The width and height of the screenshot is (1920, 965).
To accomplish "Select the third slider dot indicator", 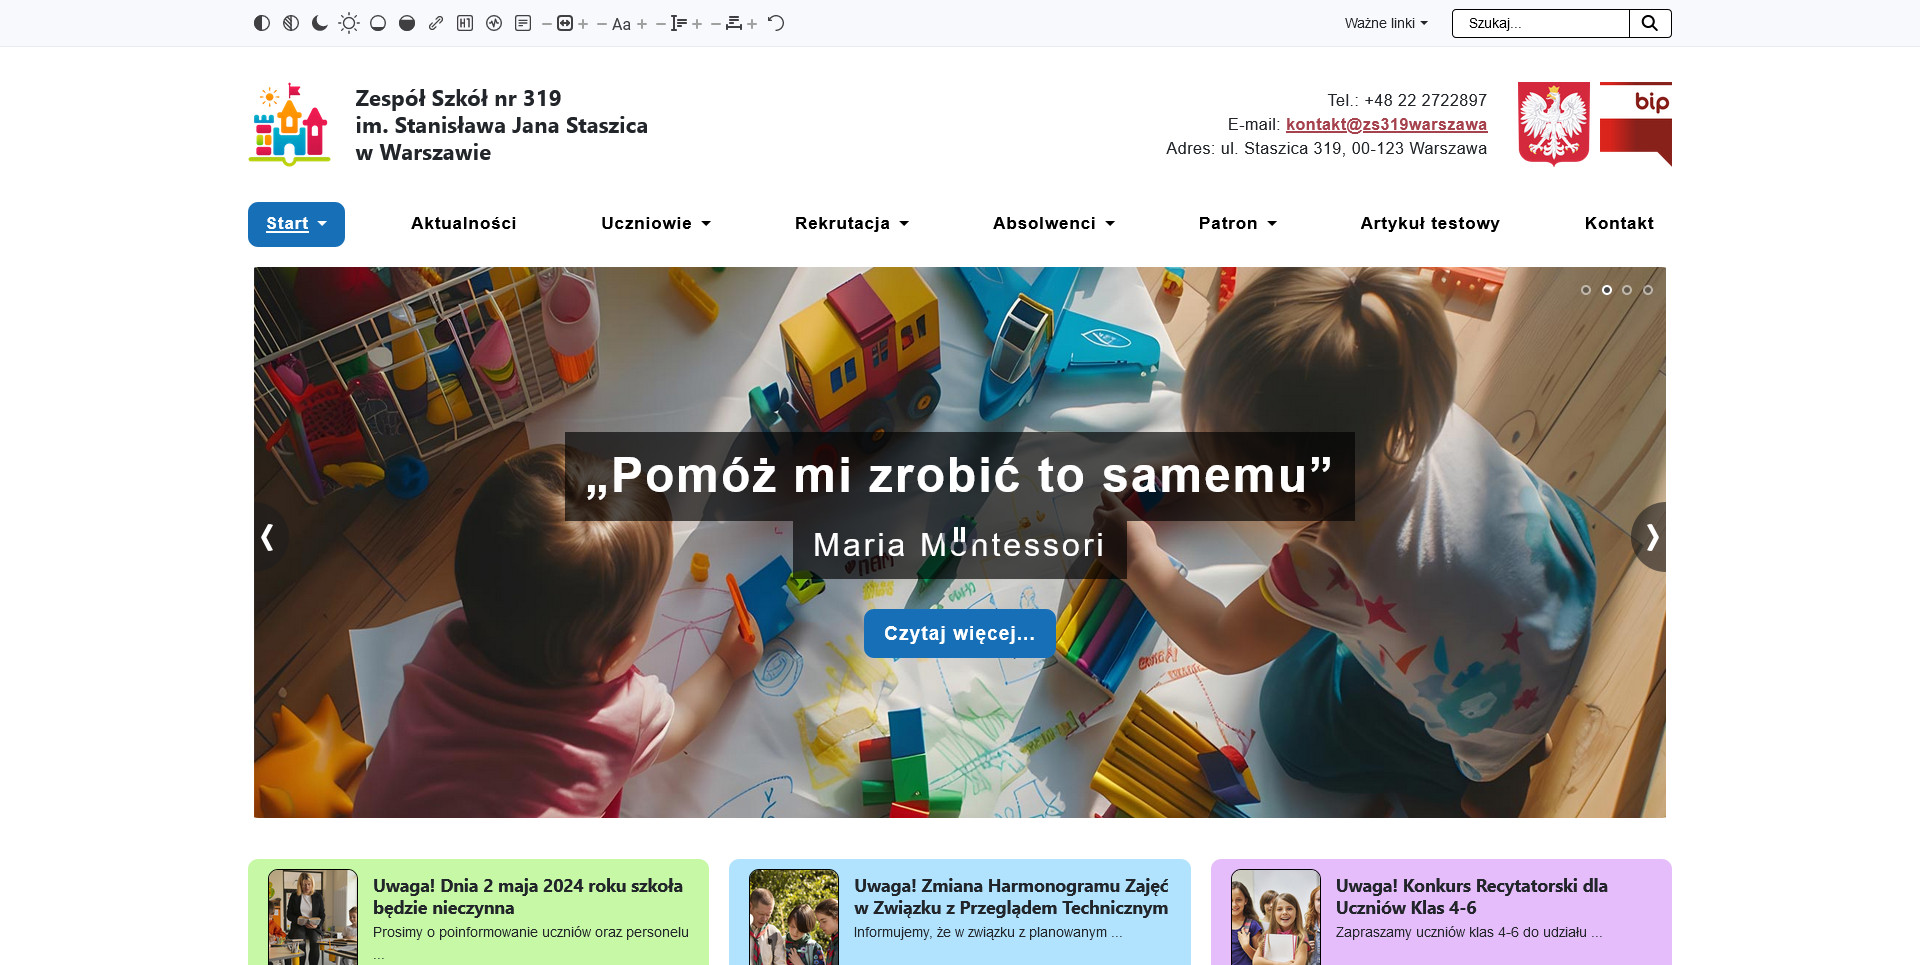I will click(1627, 290).
